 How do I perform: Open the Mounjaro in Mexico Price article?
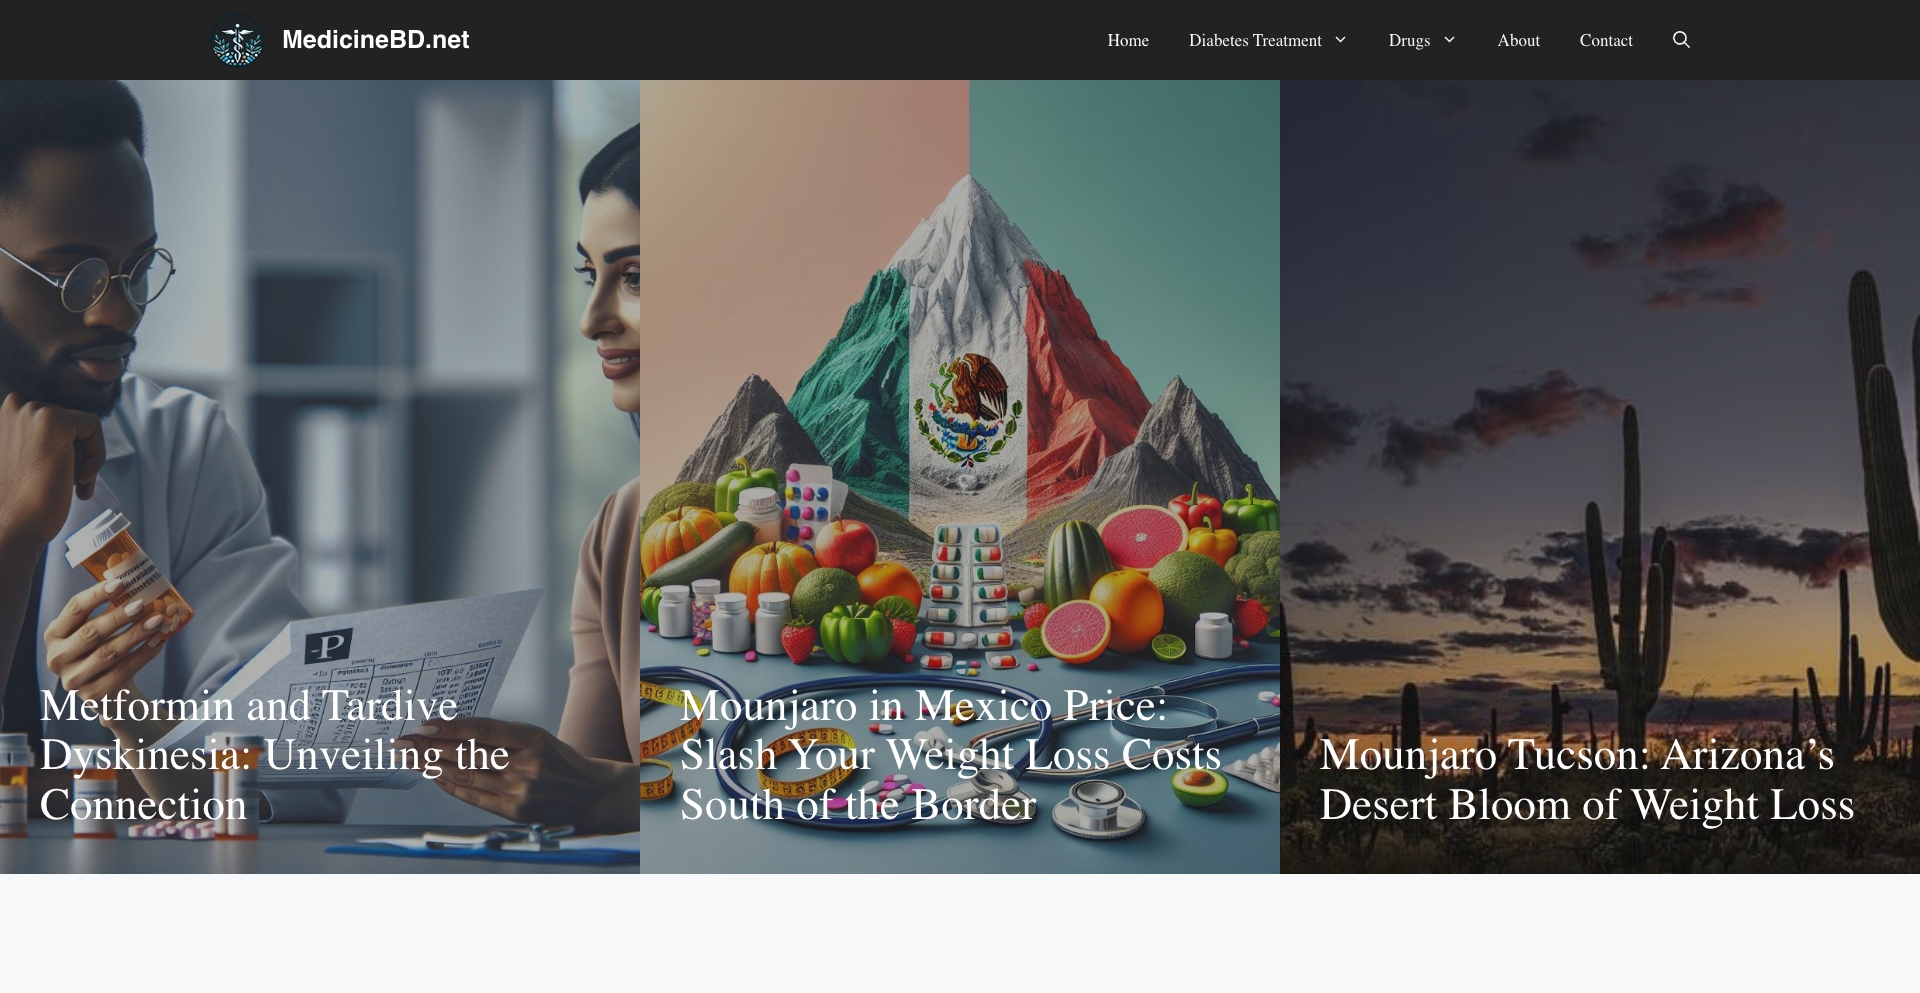(x=950, y=755)
